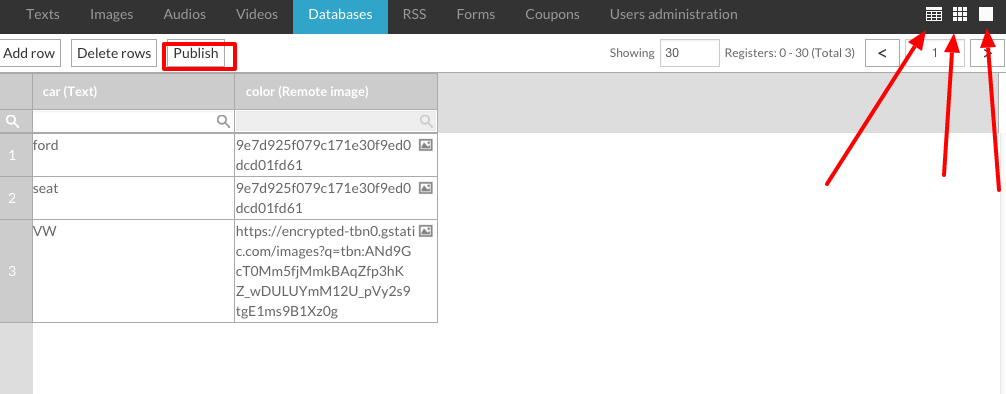
Task: Click the car (Text) column header
Action: 133,92
